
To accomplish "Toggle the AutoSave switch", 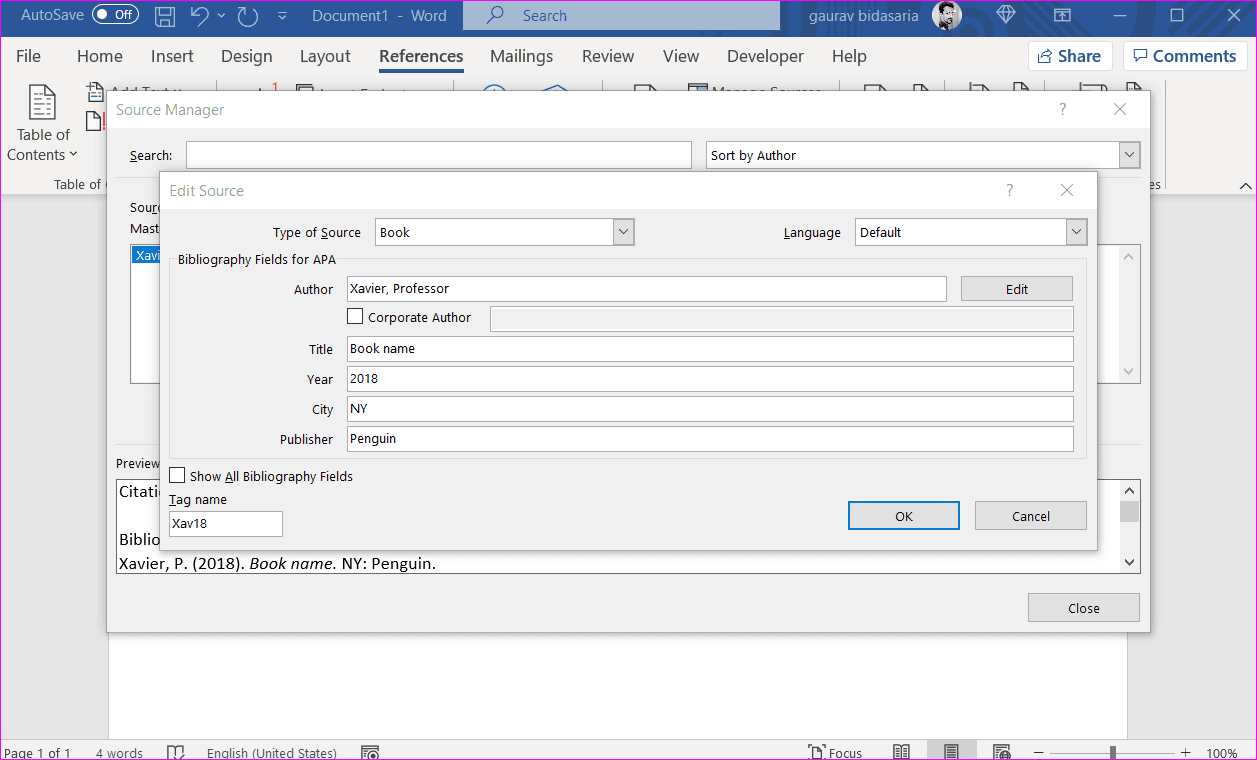I will (x=115, y=15).
